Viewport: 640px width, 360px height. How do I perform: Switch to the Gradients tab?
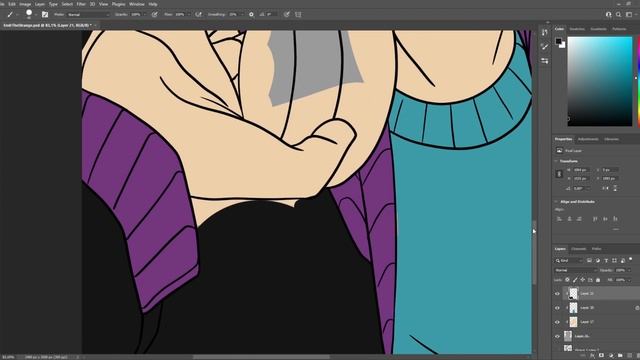click(598, 29)
